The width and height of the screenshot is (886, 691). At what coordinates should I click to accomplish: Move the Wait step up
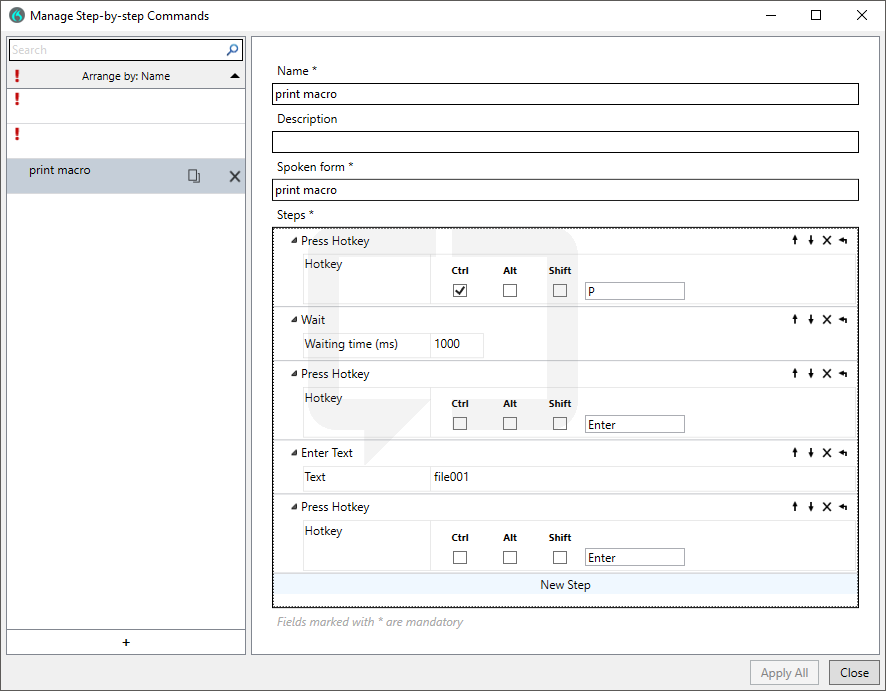tap(795, 320)
